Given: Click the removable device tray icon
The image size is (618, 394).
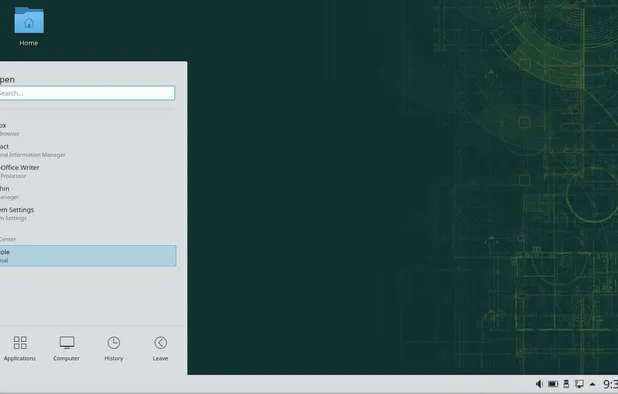Looking at the screenshot, I should click(566, 384).
